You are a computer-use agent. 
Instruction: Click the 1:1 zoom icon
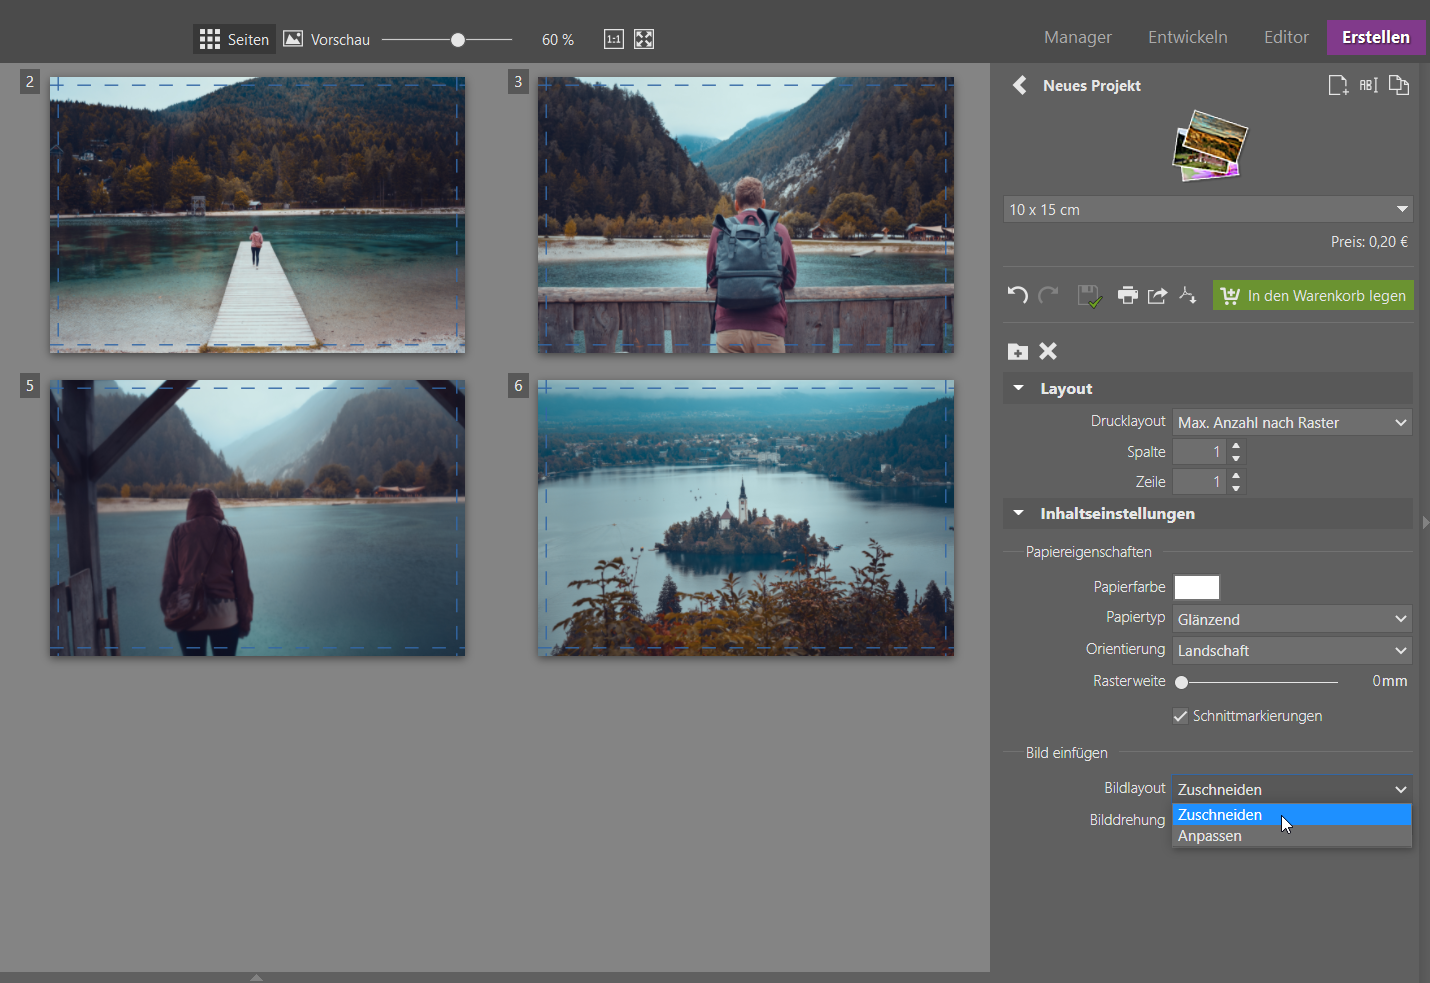click(614, 39)
